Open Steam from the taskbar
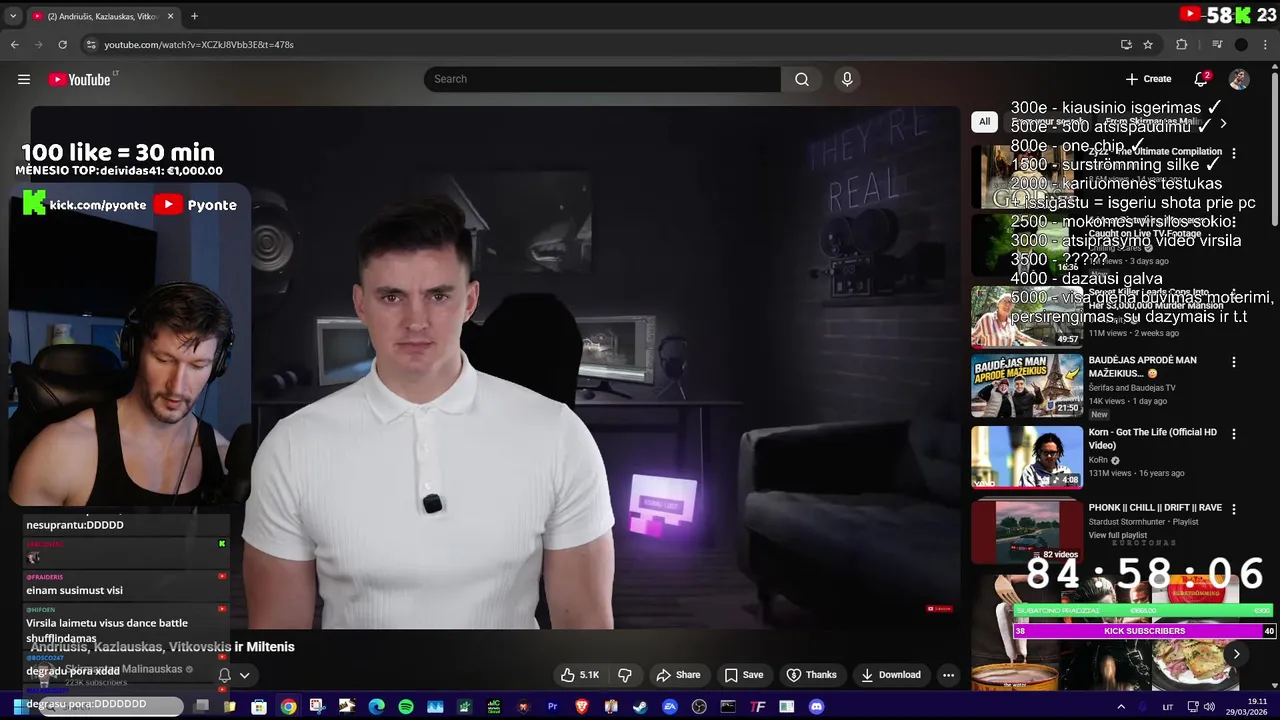 [x=640, y=707]
